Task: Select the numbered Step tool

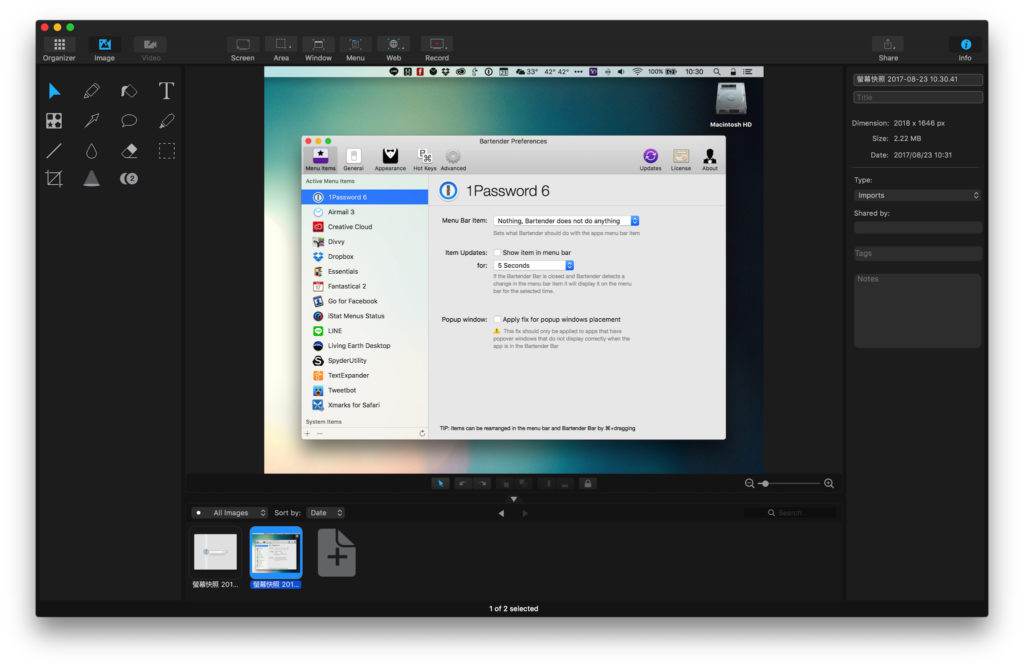Action: click(129, 179)
